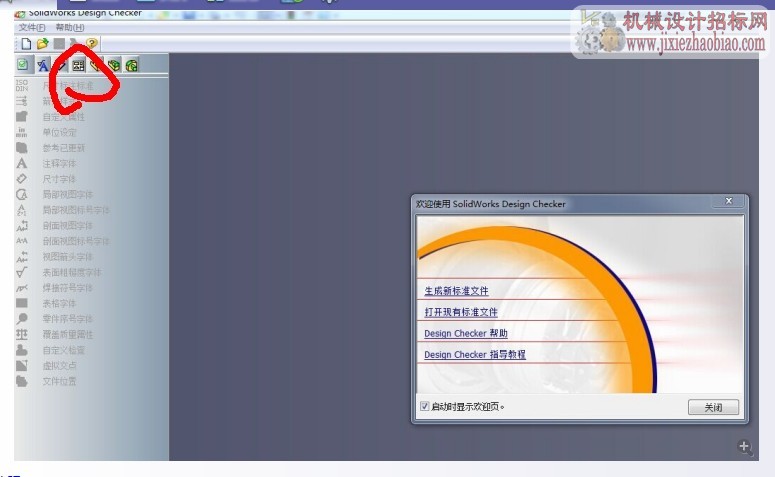Select the A-A 剖面视图标号字体 icon
The image size is (775, 477).
pos(22,241)
